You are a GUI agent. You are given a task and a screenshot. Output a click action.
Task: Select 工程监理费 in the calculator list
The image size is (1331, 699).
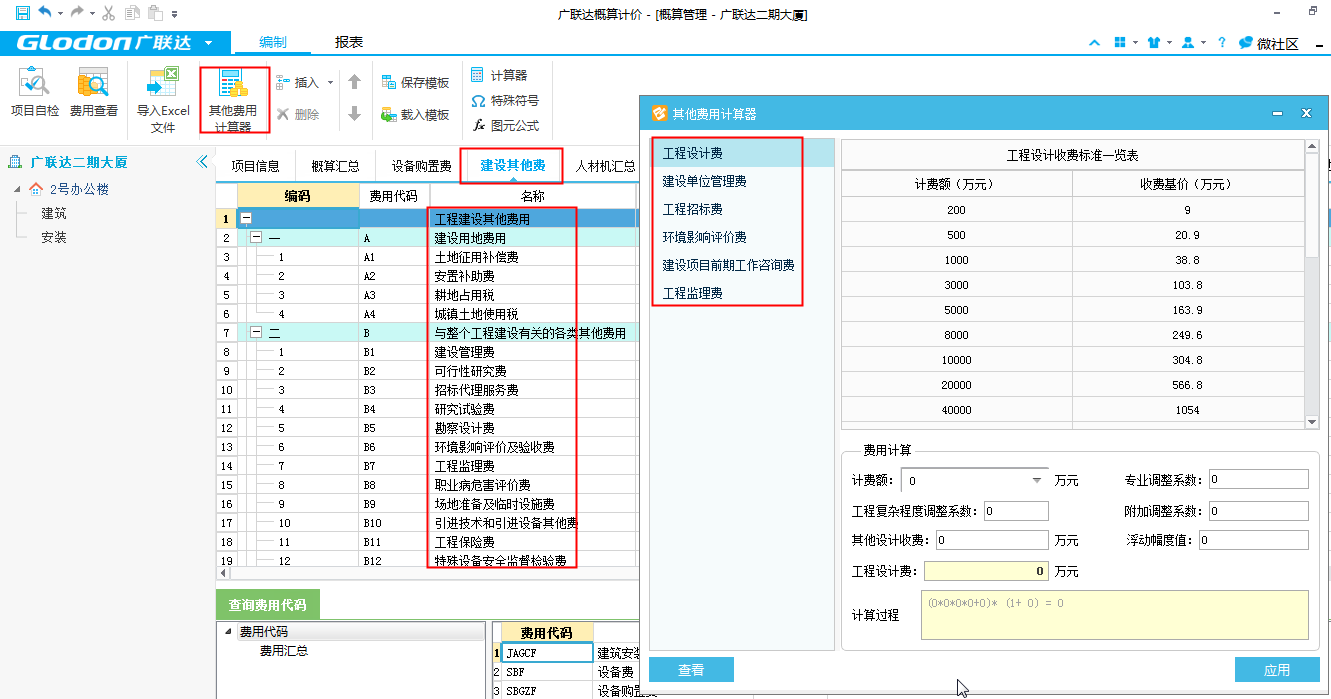click(693, 293)
